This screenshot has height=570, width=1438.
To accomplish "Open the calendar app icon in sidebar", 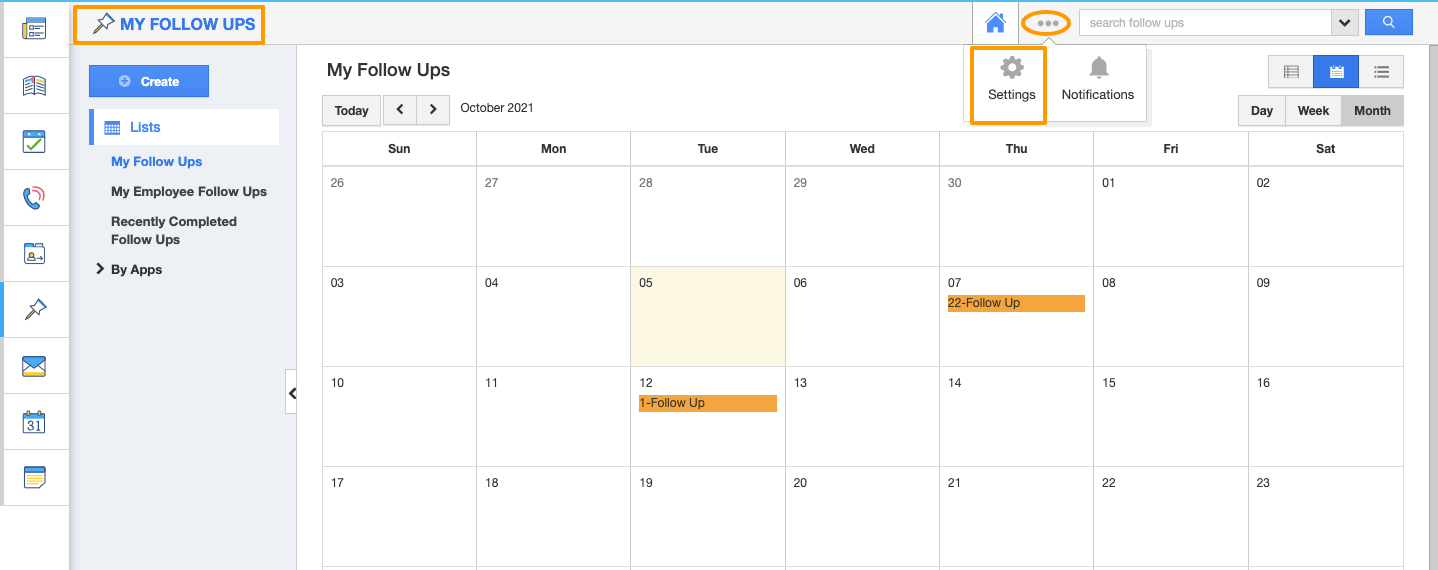I will pyautogui.click(x=34, y=422).
